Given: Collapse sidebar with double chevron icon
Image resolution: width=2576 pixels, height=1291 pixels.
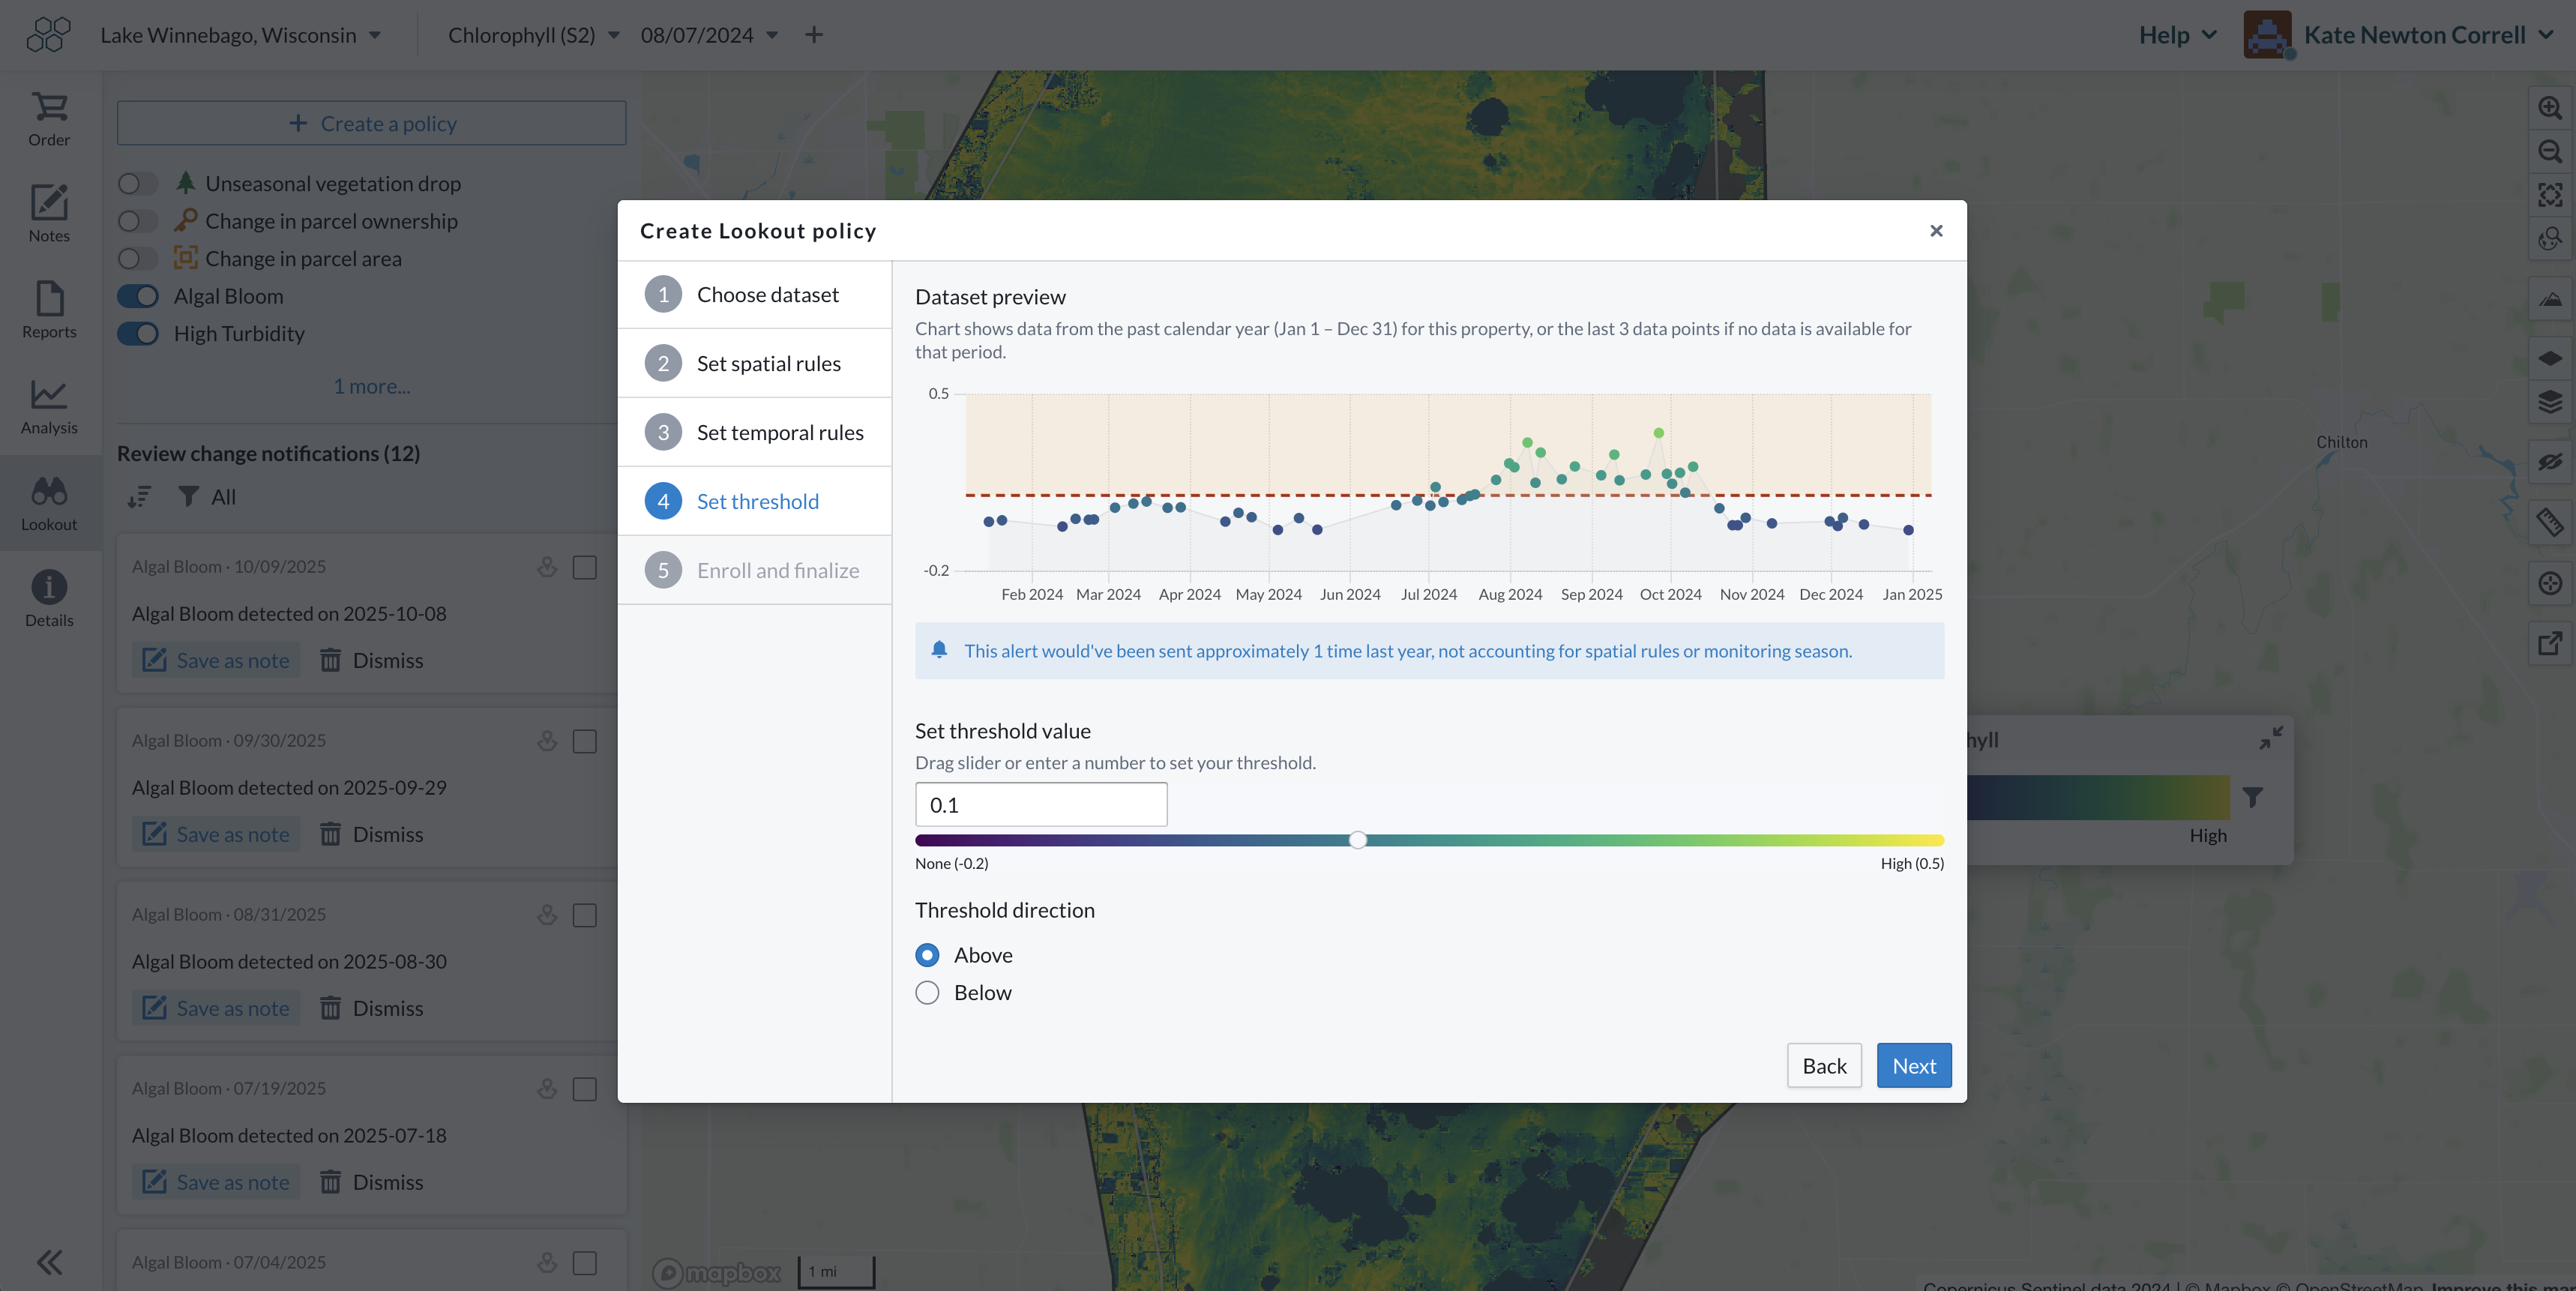Looking at the screenshot, I should click(49, 1262).
